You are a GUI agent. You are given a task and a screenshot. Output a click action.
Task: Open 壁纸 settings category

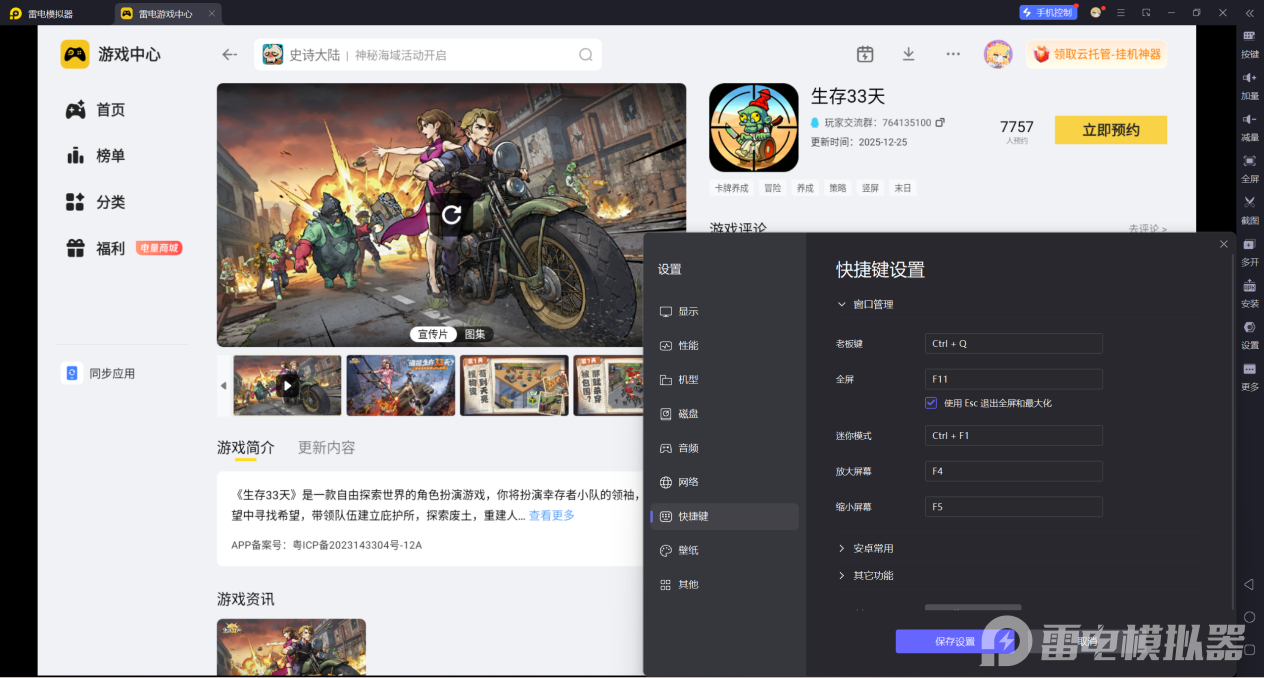coord(724,550)
